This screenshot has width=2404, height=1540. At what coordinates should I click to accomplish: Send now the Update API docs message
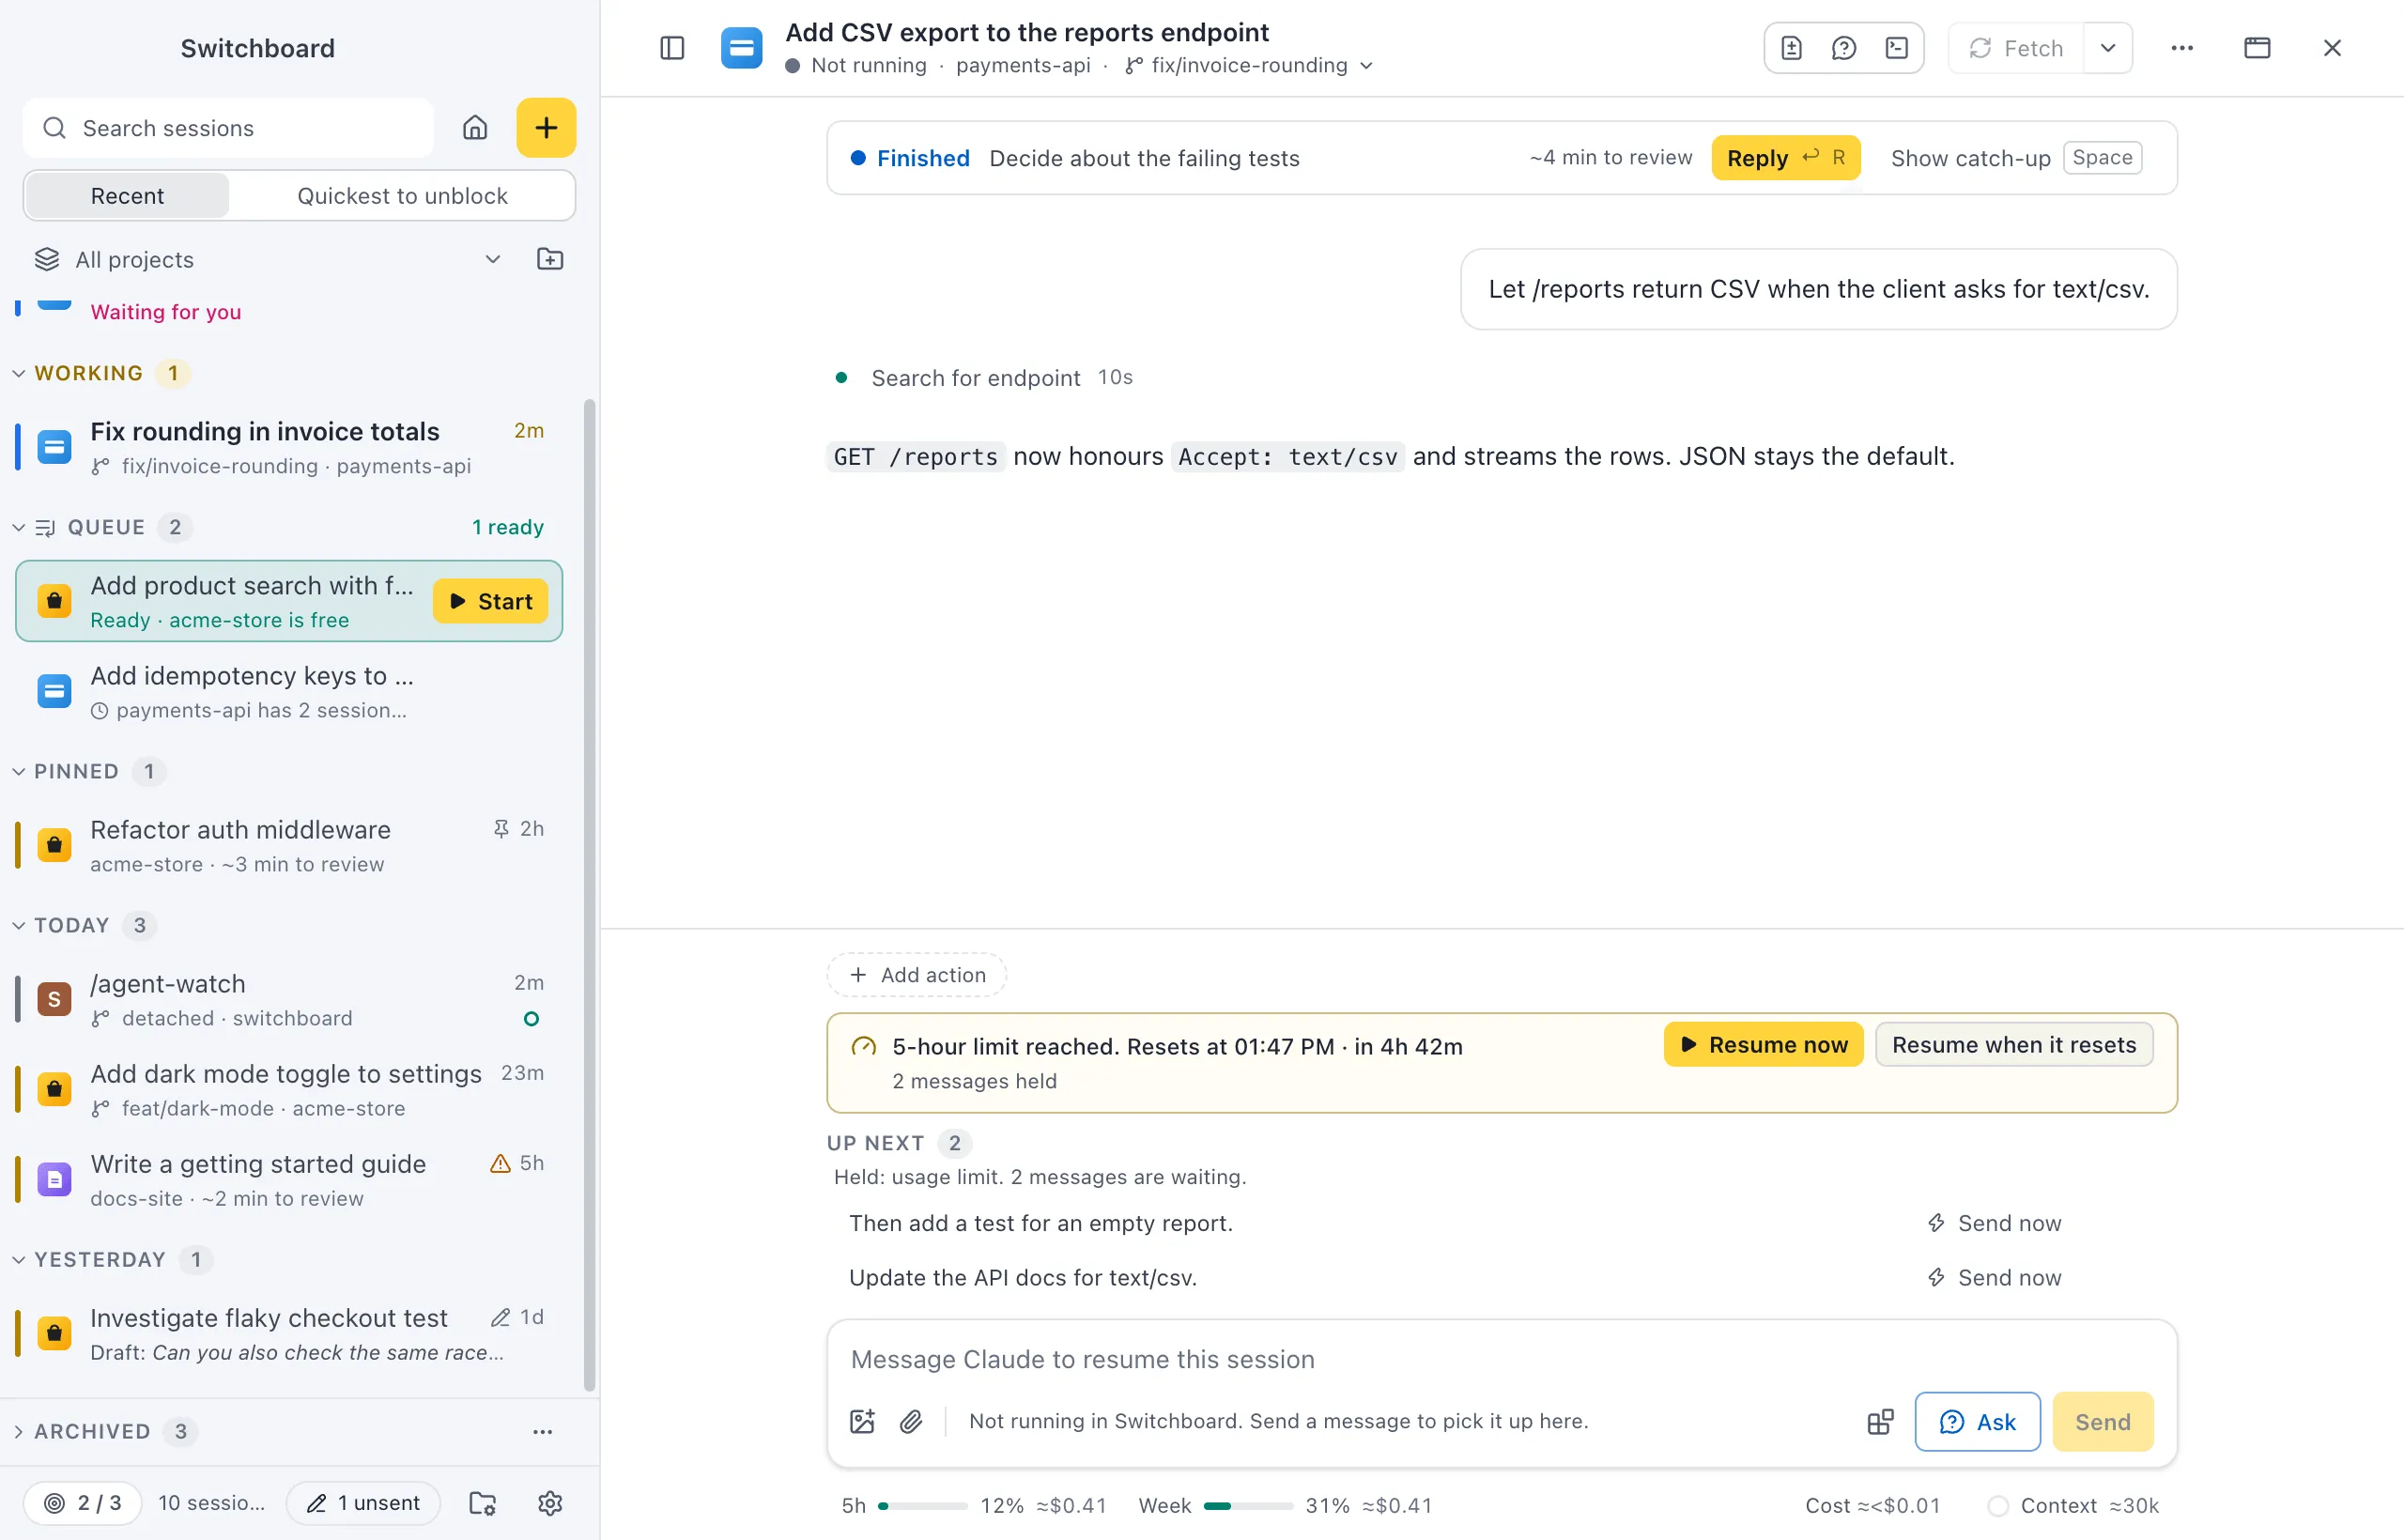coord(1994,1277)
